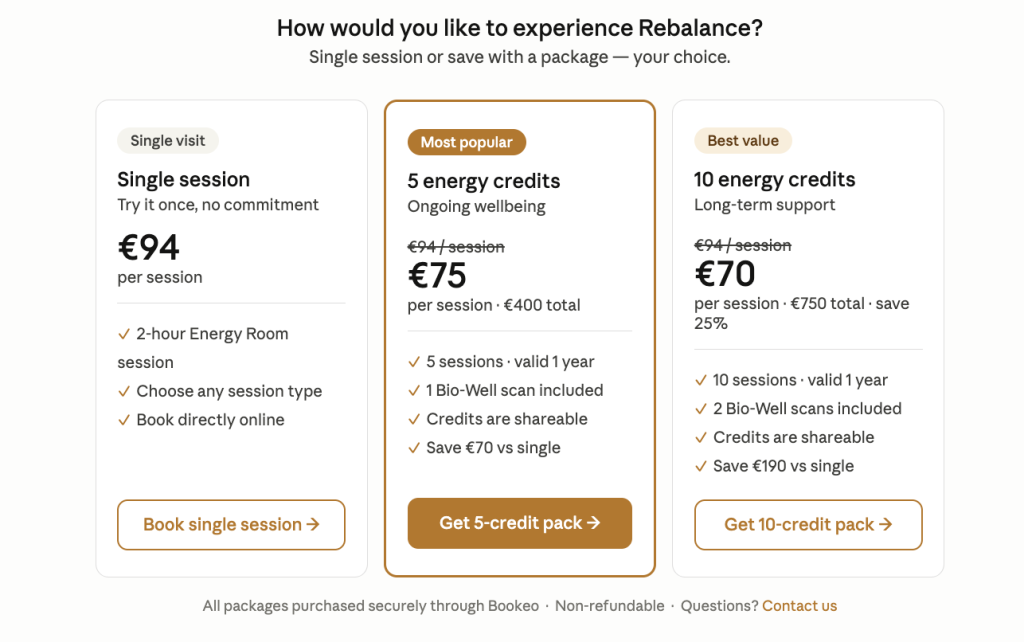Select the Best value badge

point(743,140)
